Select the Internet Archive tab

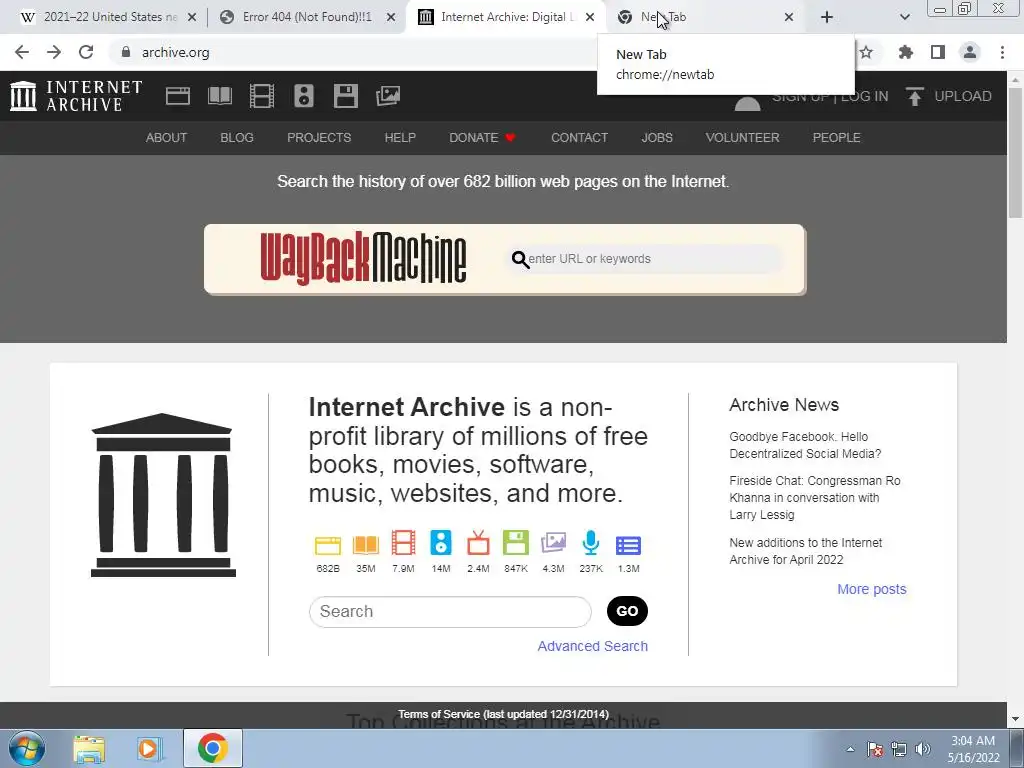coord(506,17)
